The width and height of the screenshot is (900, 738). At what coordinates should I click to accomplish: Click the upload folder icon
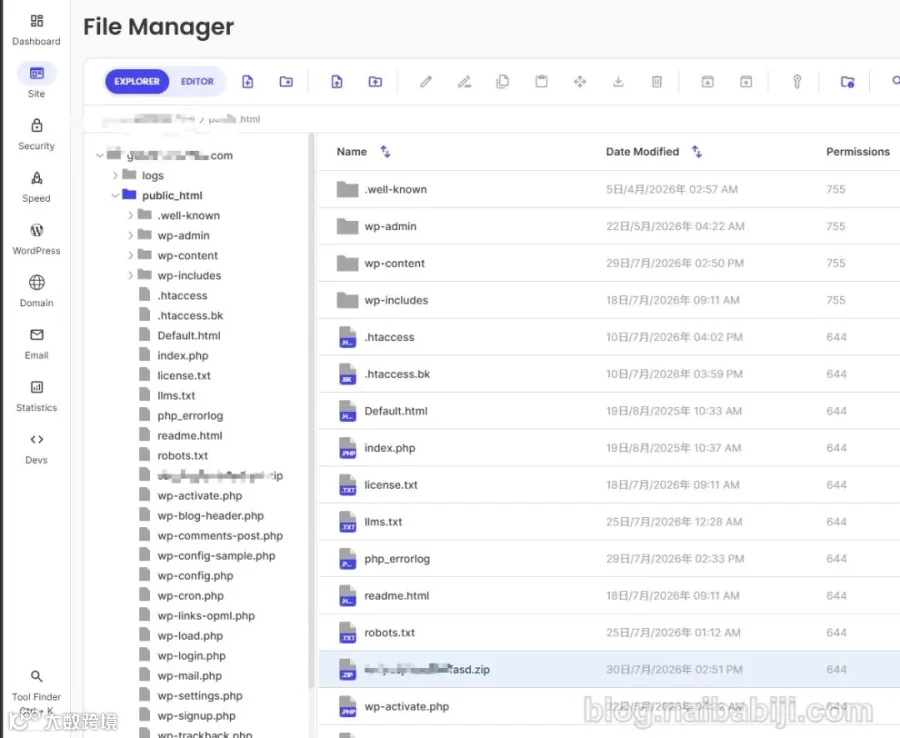click(x=375, y=81)
